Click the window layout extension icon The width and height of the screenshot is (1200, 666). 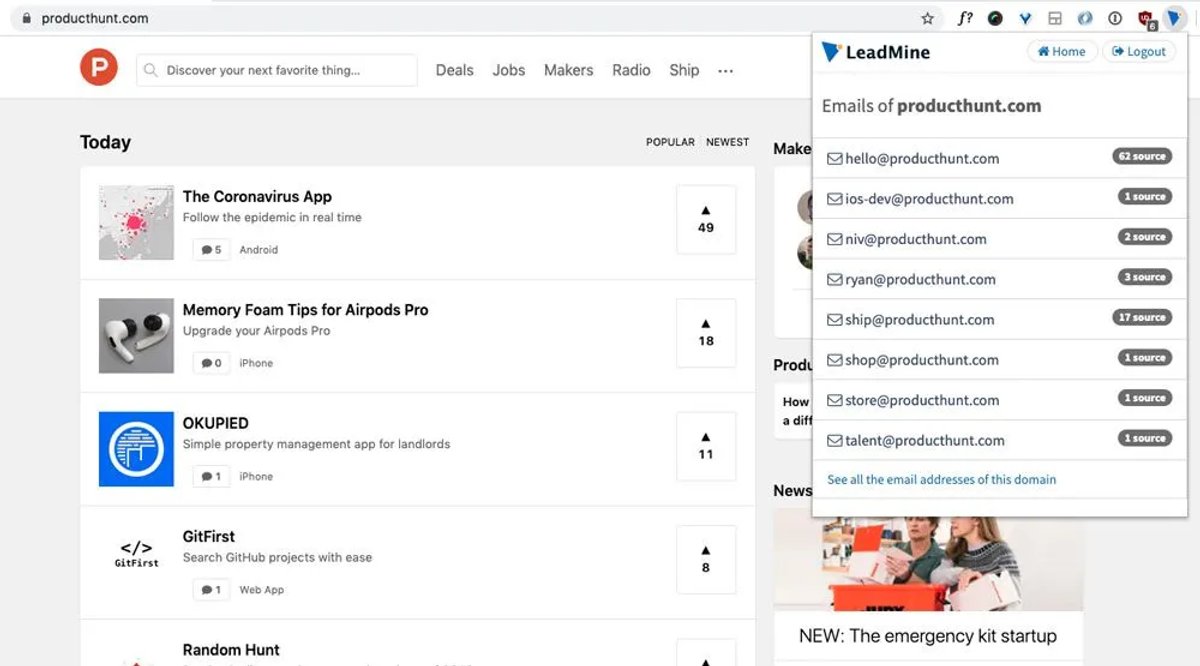pyautogui.click(x=1054, y=18)
